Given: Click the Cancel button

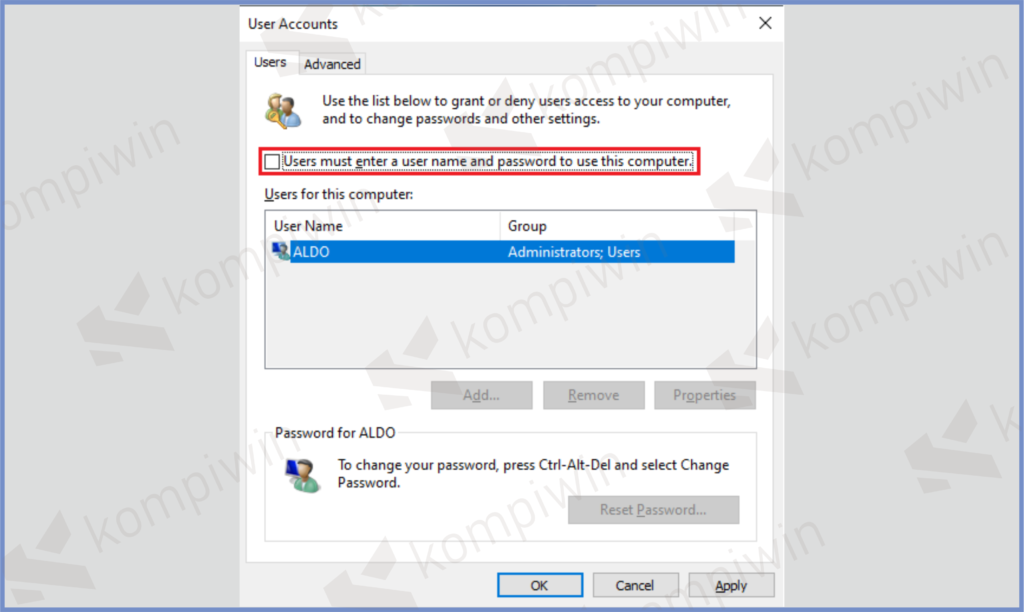Looking at the screenshot, I should [x=635, y=585].
